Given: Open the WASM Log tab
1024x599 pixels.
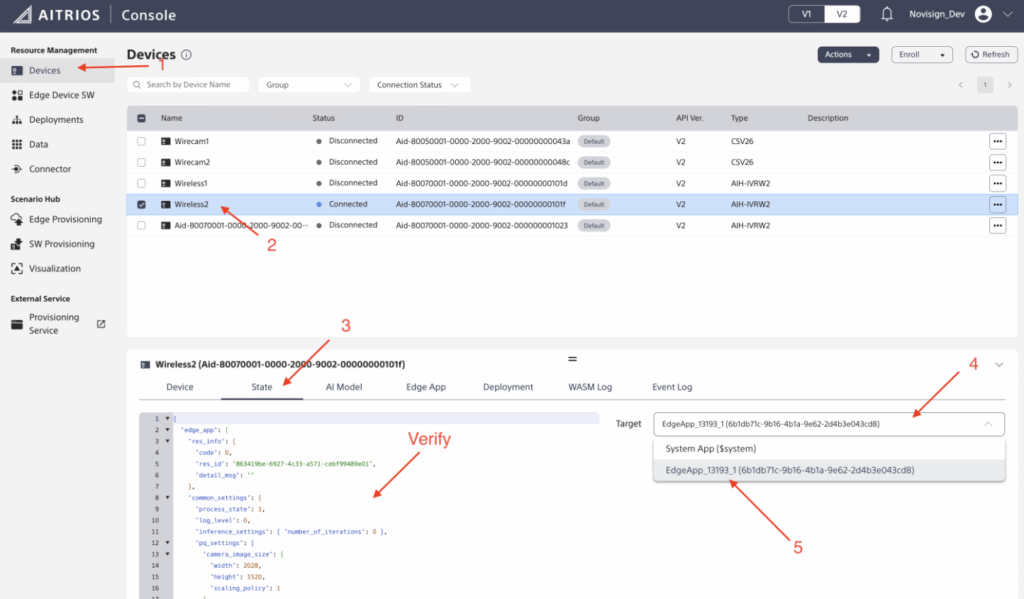Looking at the screenshot, I should point(590,387).
